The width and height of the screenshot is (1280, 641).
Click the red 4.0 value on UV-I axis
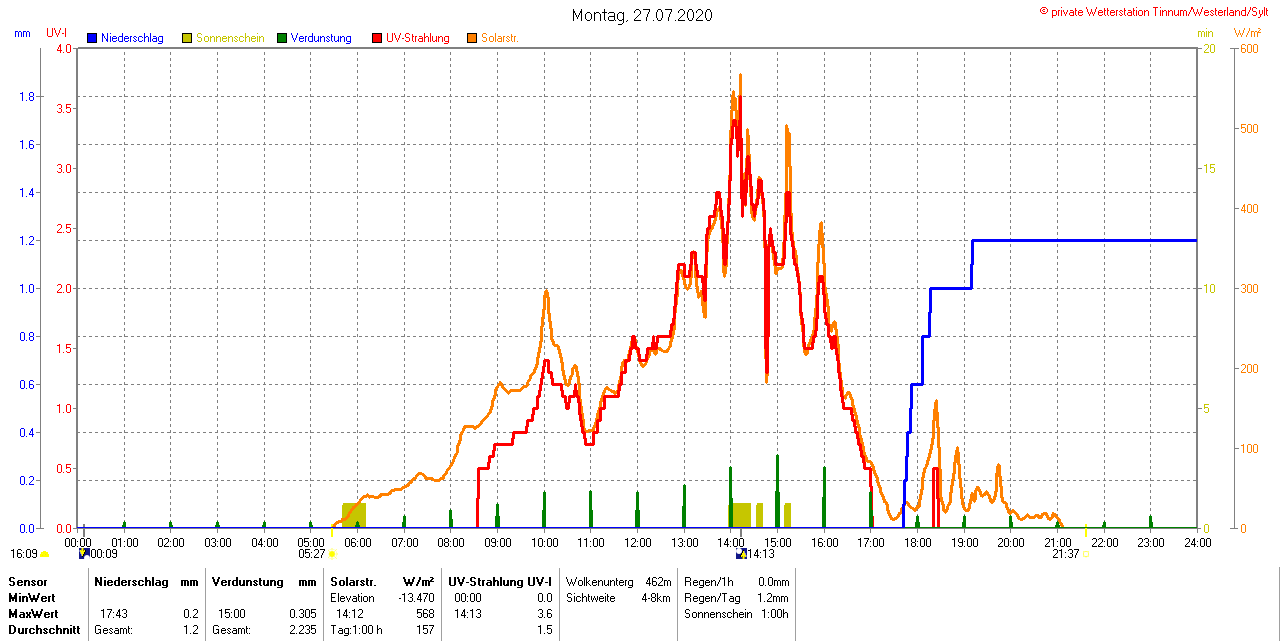pos(65,48)
